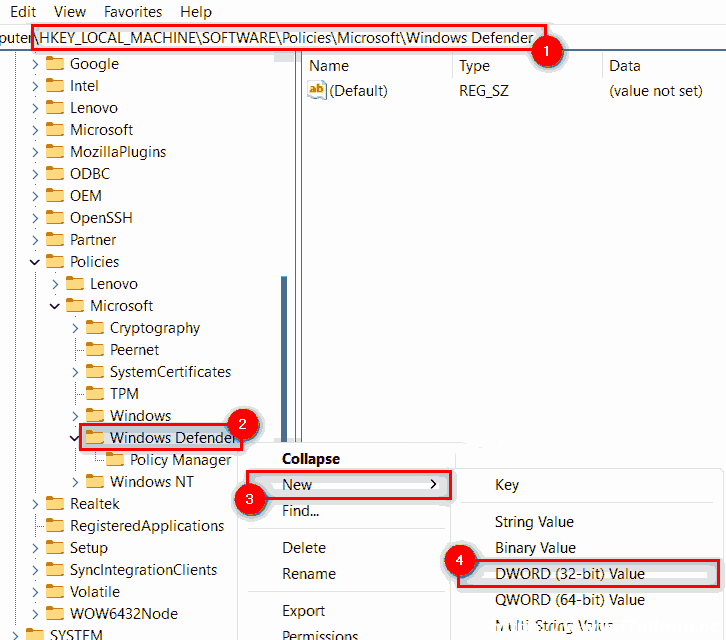The image size is (726, 640).
Task: Select the (value not set) data cell
Action: (656, 91)
